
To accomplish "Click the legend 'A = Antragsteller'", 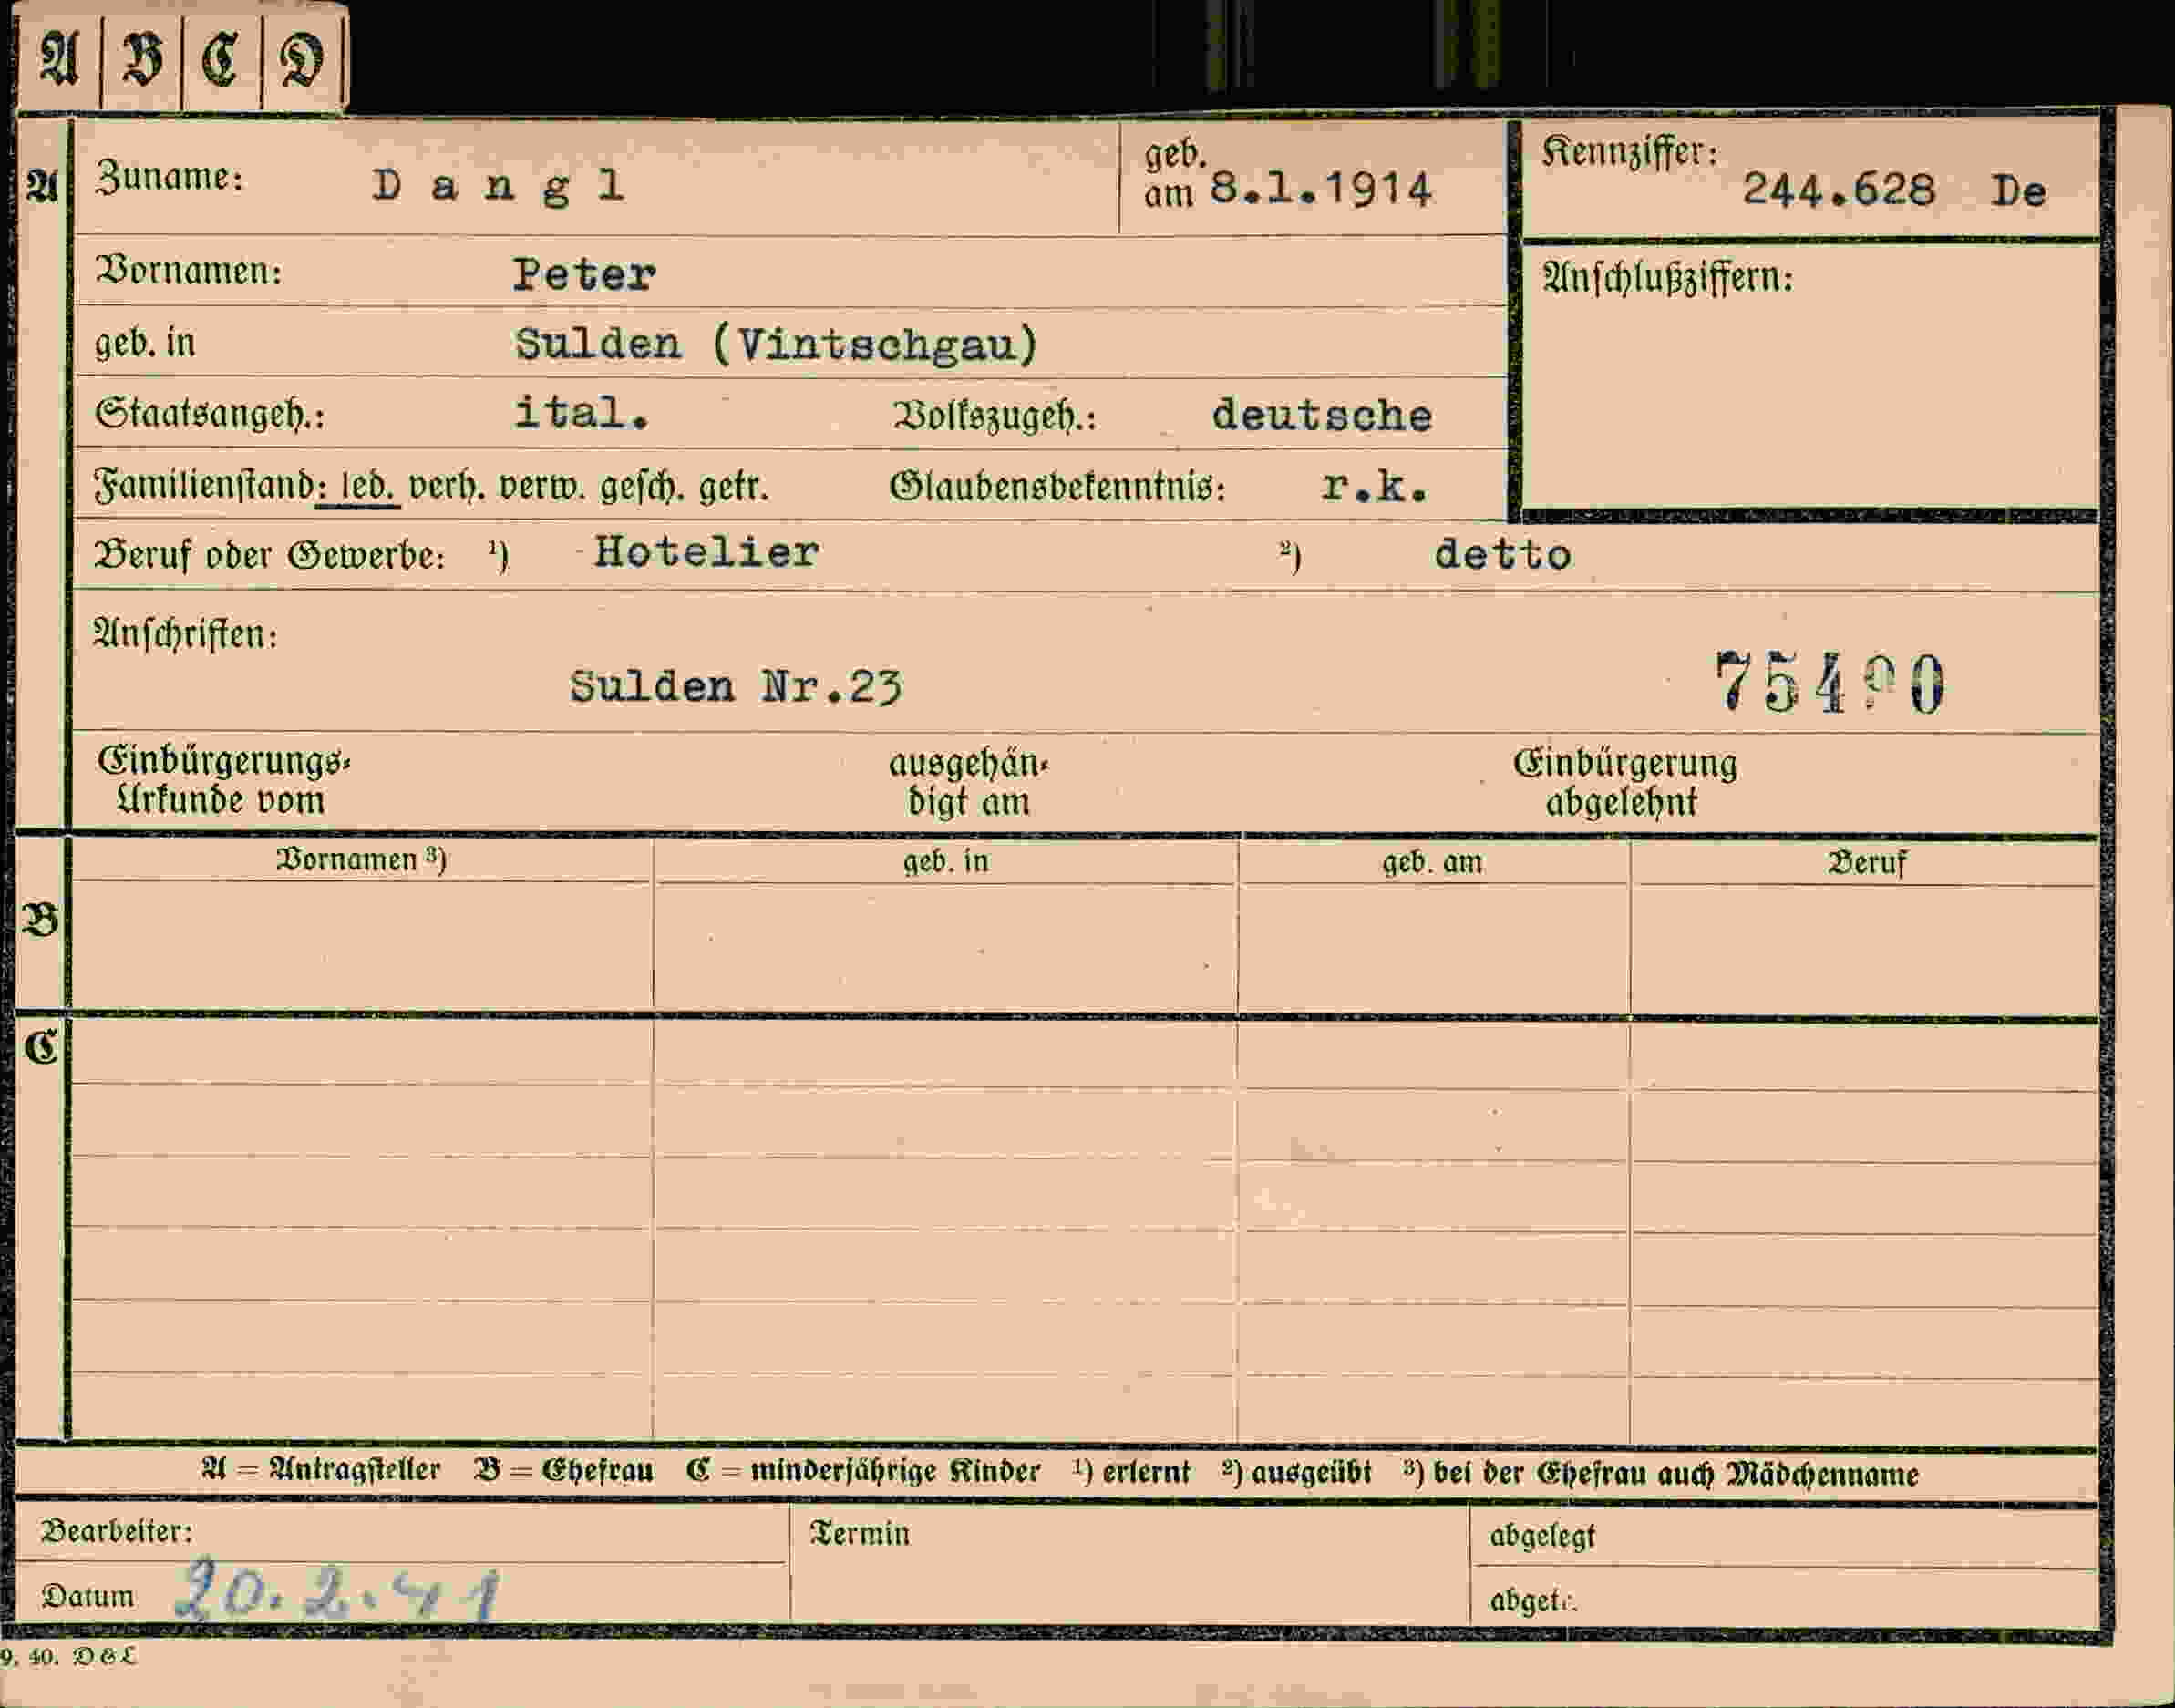I will click(x=321, y=1470).
